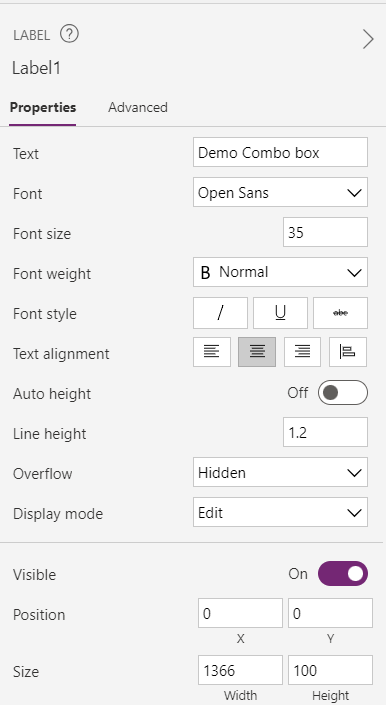Switch to the Advanced tab
The height and width of the screenshot is (705, 386).
[x=138, y=107]
